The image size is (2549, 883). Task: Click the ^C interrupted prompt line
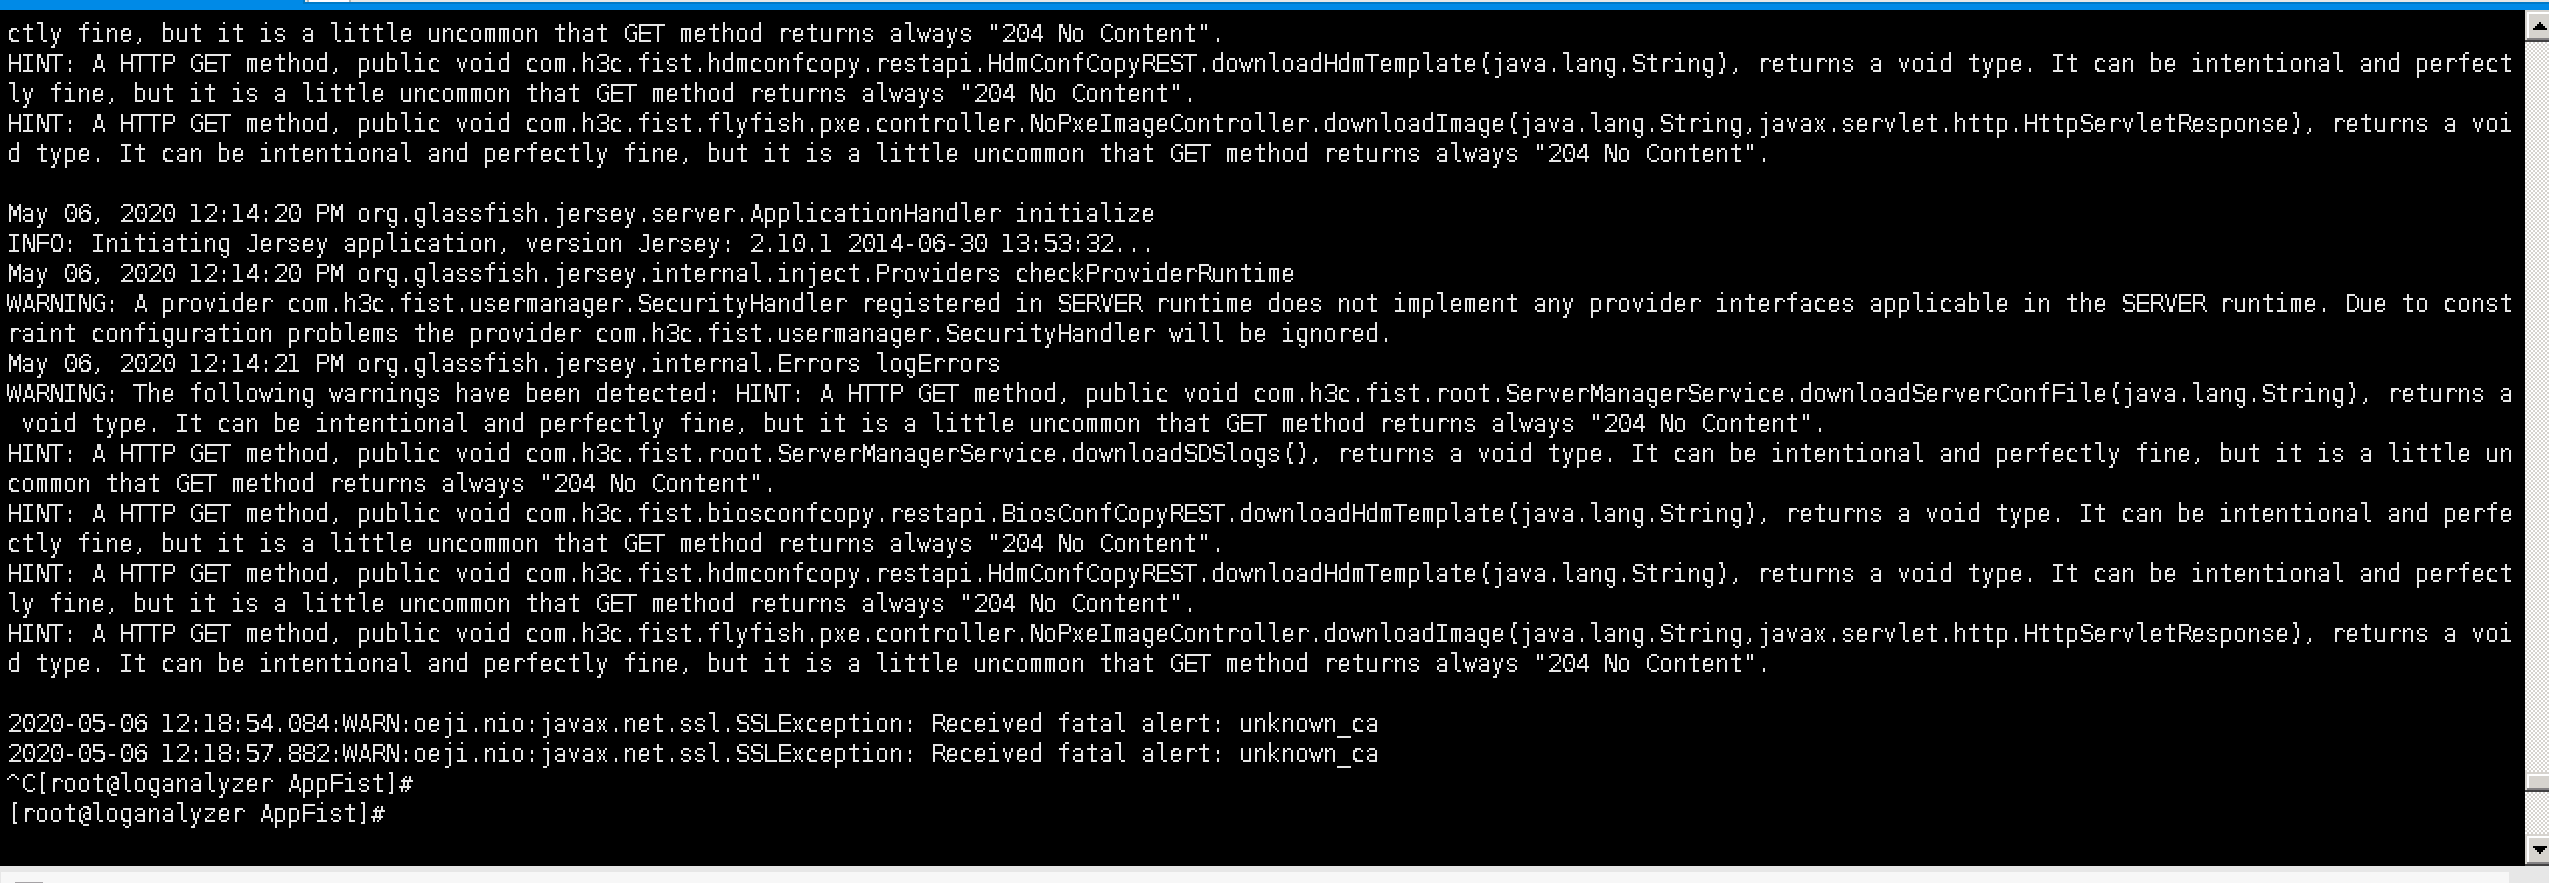tap(210, 784)
